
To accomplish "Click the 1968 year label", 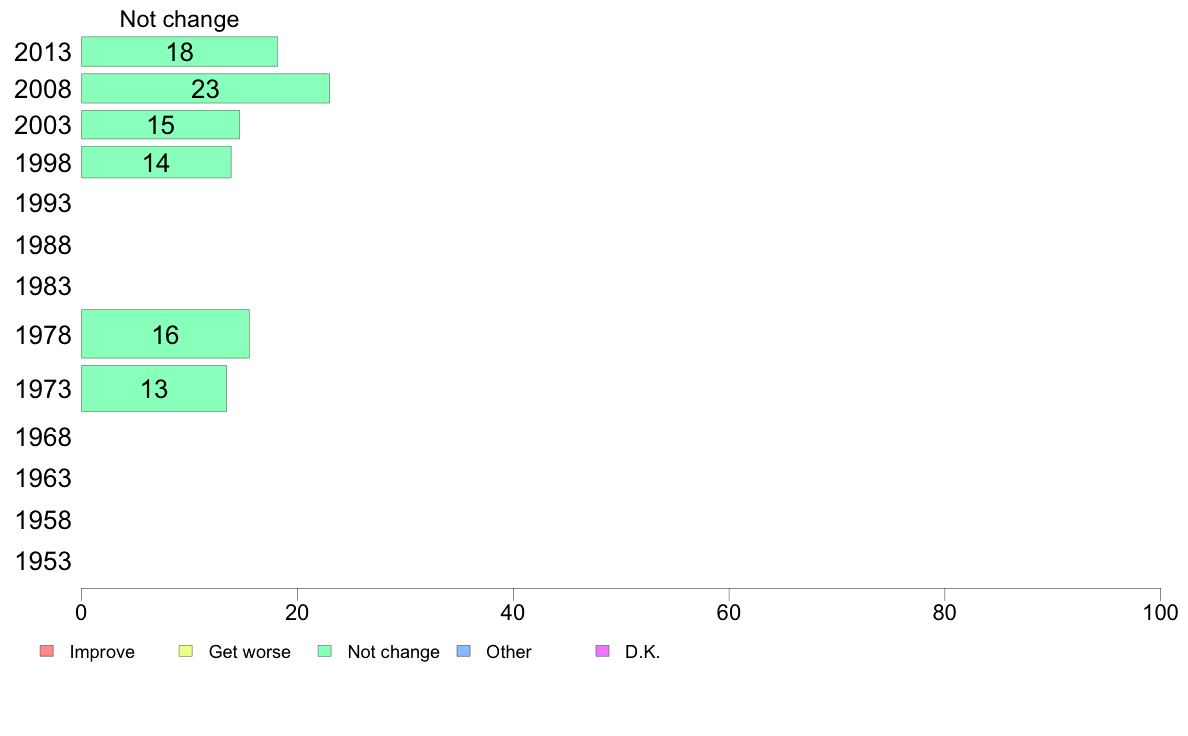I will coord(43,437).
